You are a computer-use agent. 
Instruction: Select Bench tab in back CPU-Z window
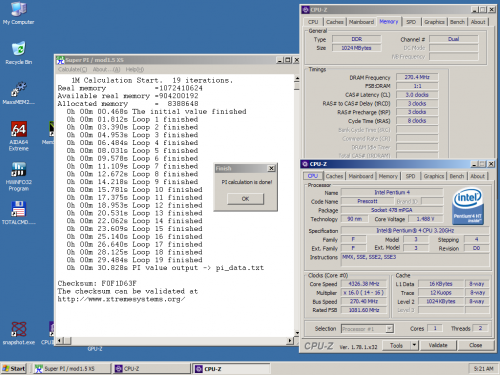tap(457, 22)
